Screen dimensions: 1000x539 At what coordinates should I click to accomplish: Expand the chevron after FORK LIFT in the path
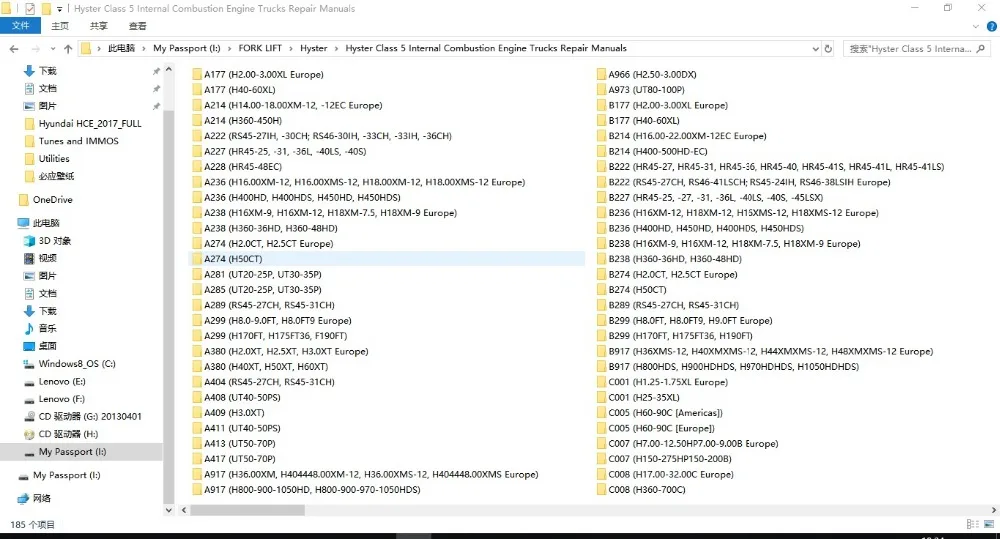[291, 48]
